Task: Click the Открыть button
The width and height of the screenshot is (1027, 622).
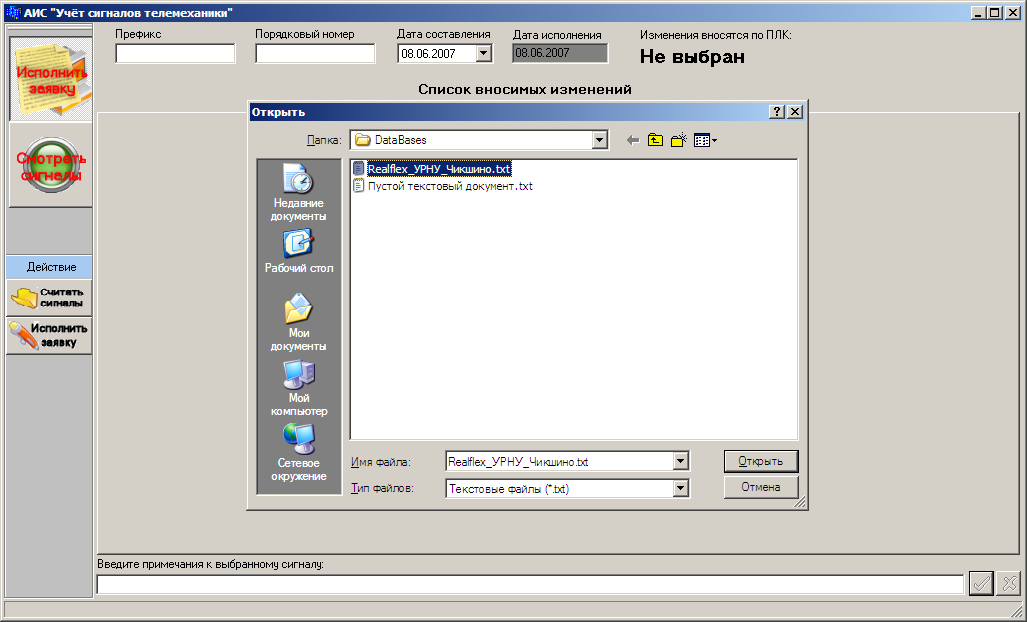Action: point(760,461)
